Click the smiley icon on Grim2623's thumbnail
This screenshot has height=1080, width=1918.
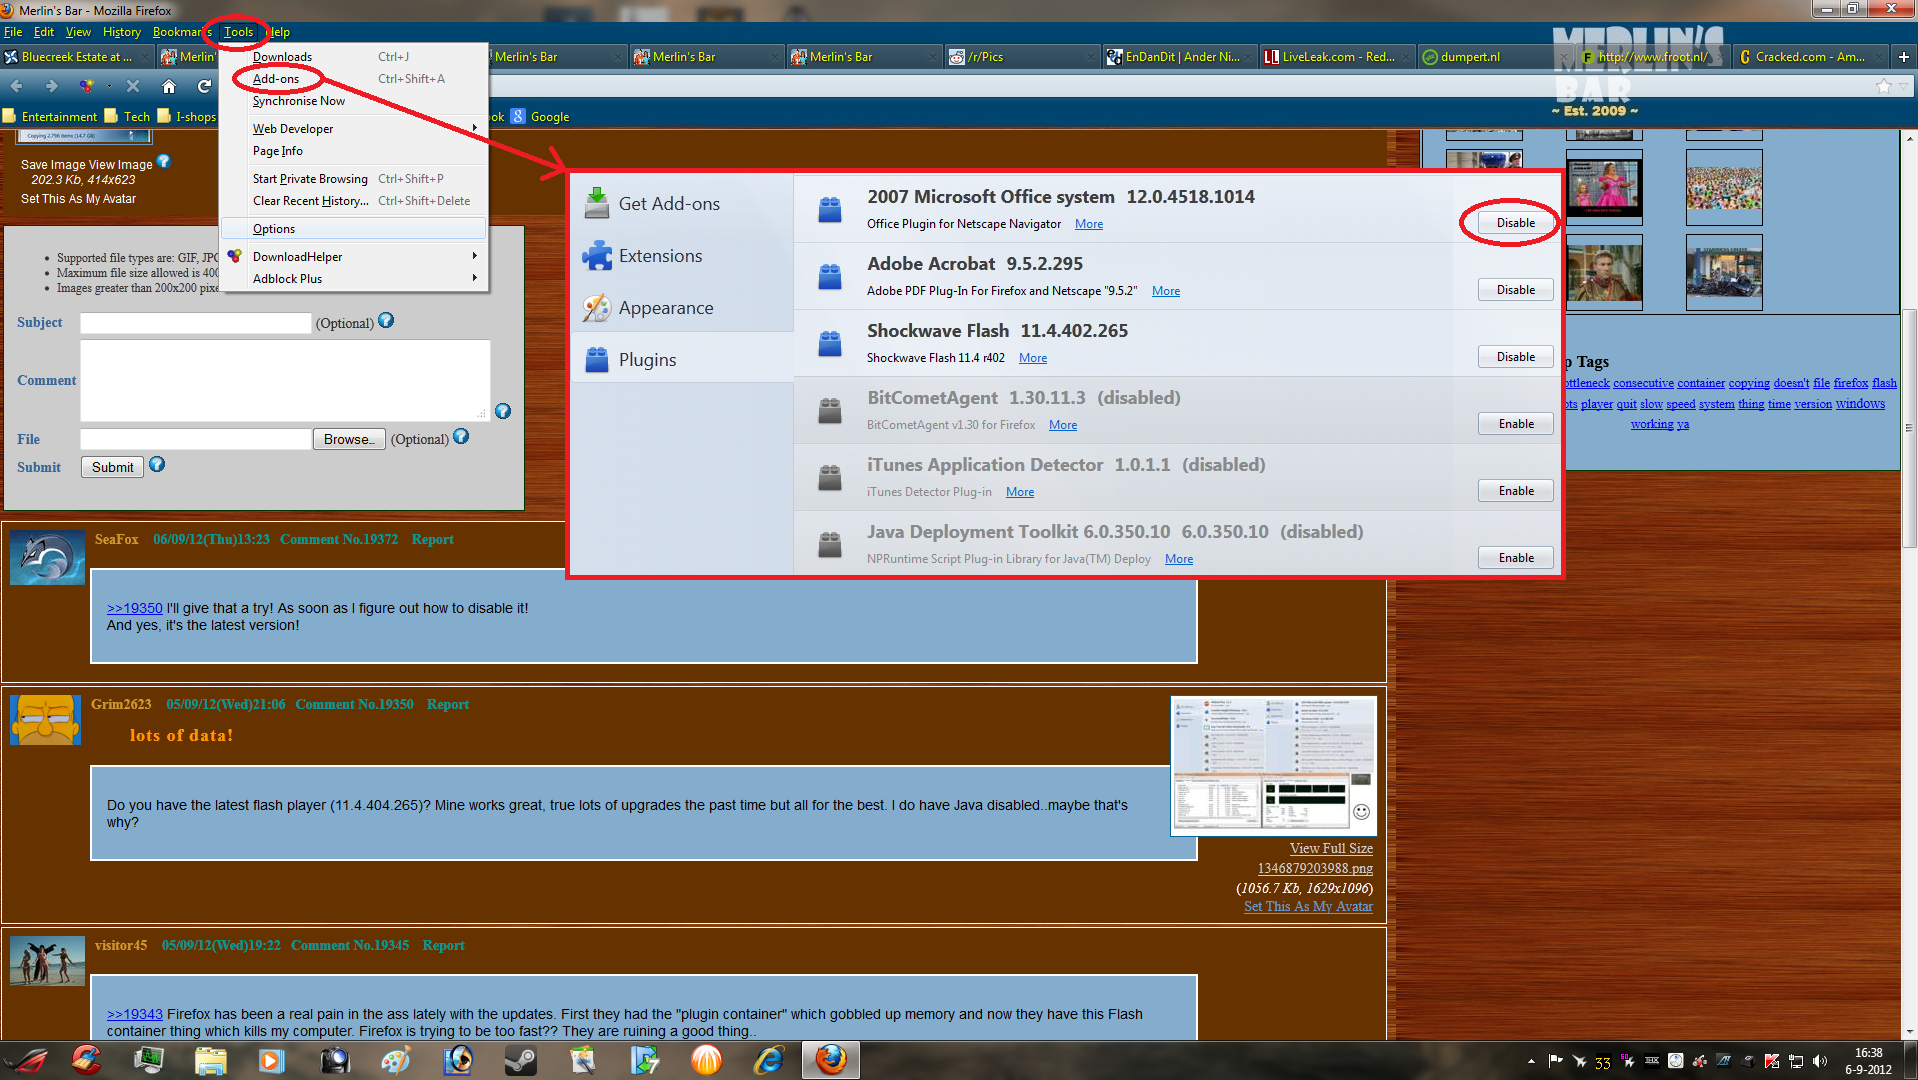coord(1361,811)
